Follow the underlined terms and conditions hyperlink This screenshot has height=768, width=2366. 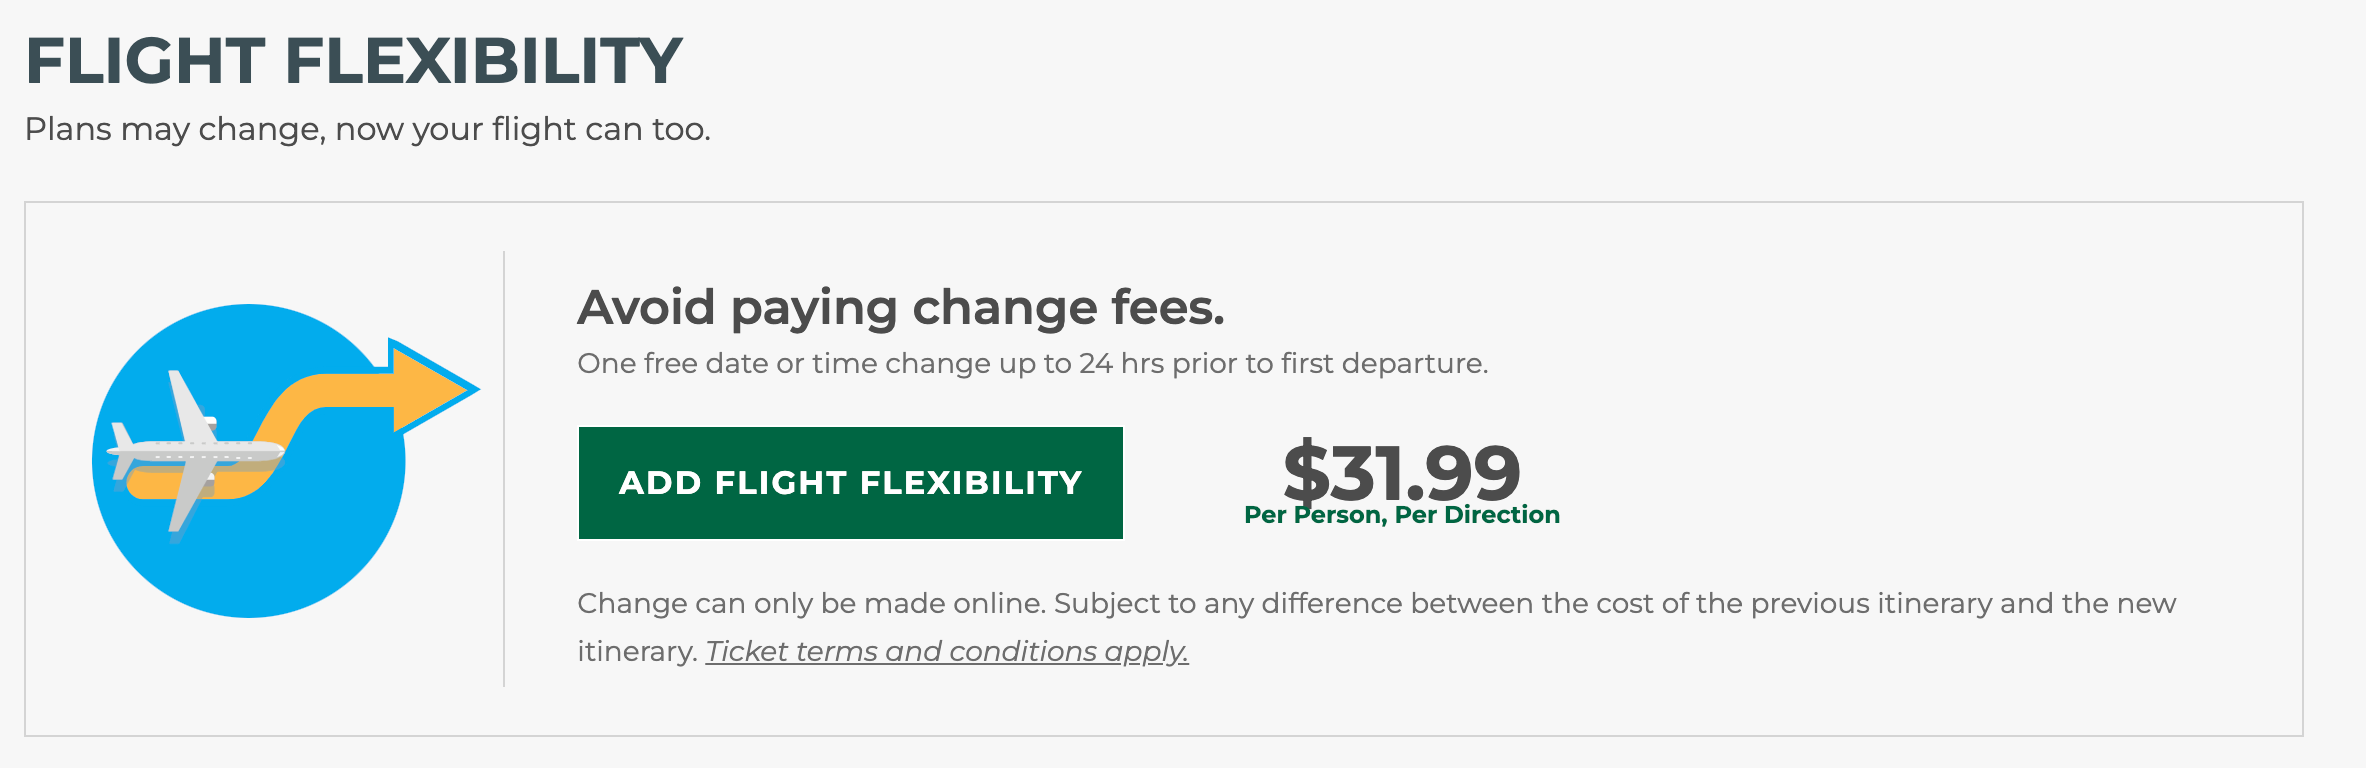tap(947, 650)
